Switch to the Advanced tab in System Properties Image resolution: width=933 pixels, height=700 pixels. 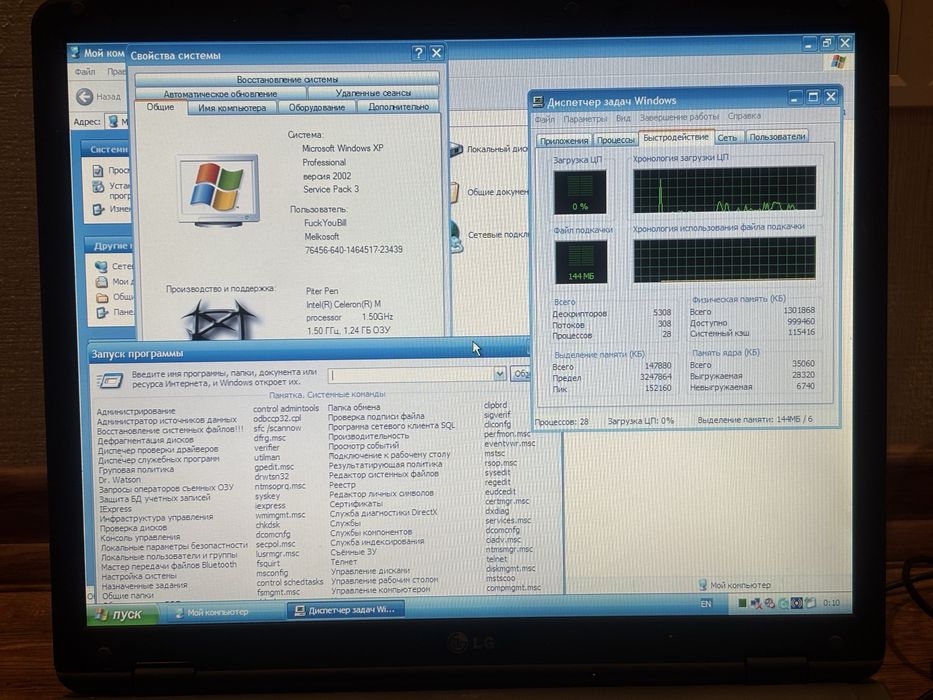399,107
